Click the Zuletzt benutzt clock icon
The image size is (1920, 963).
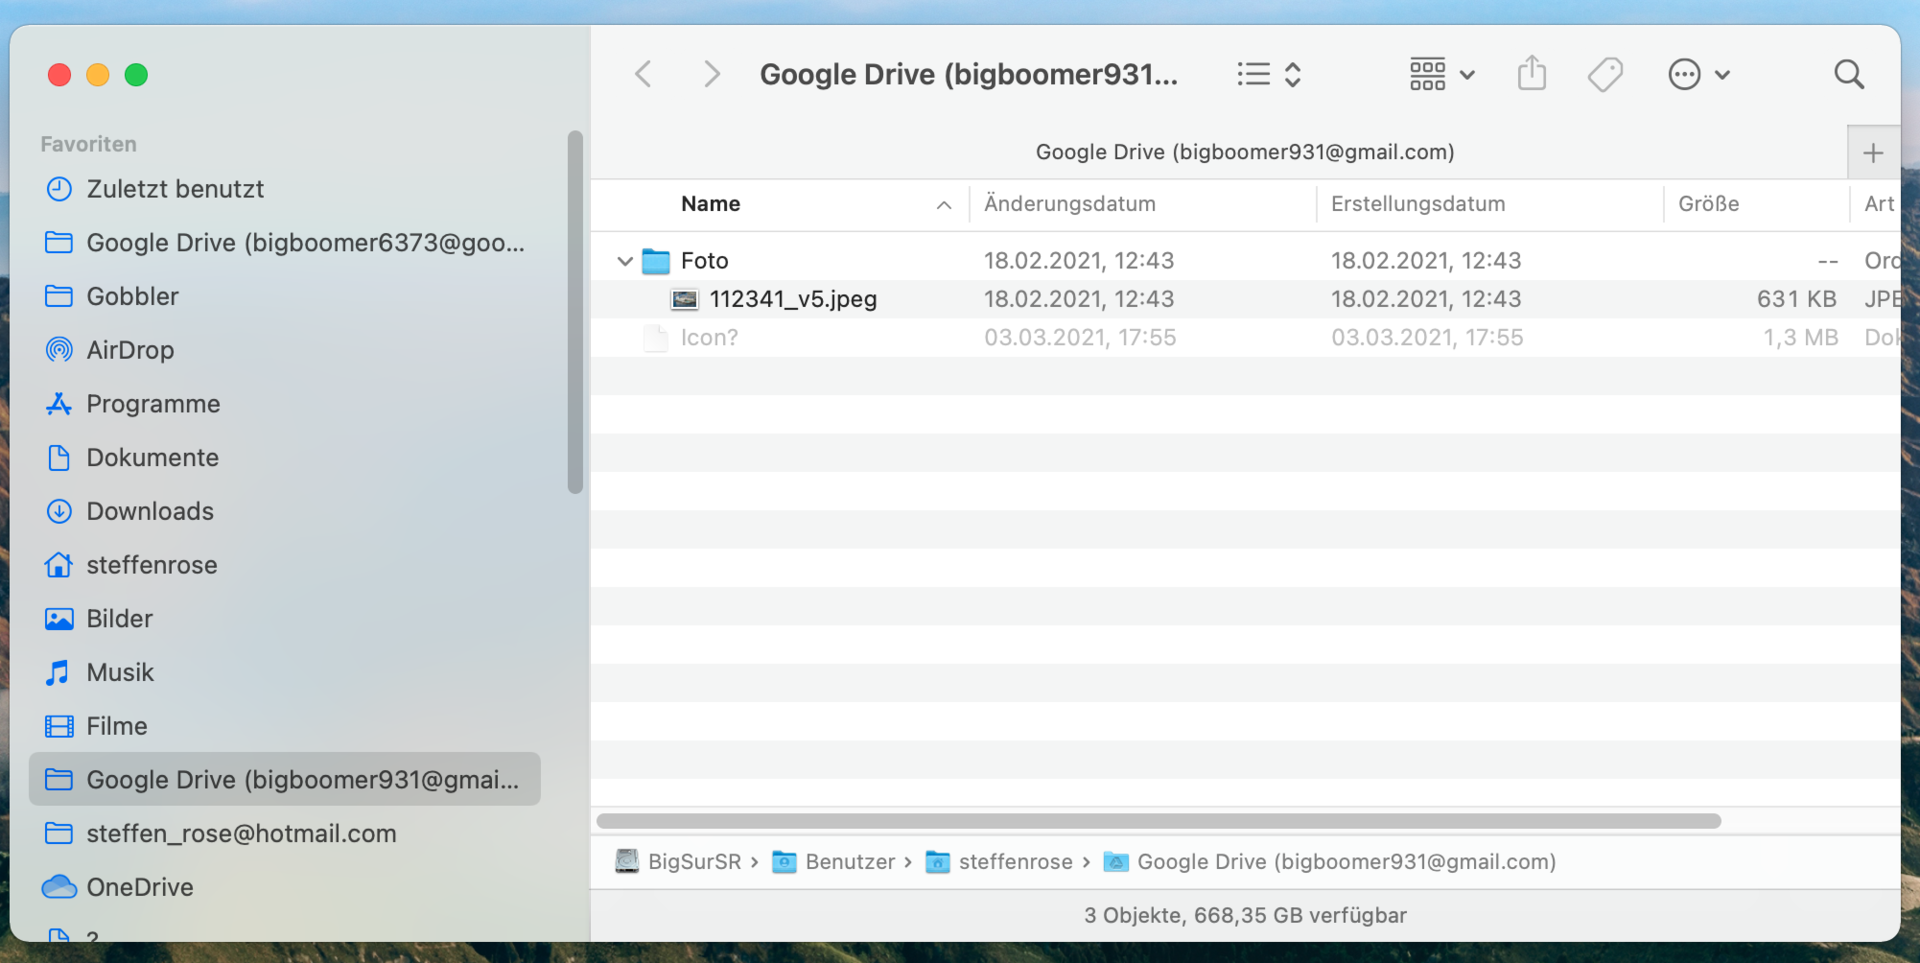click(x=59, y=189)
